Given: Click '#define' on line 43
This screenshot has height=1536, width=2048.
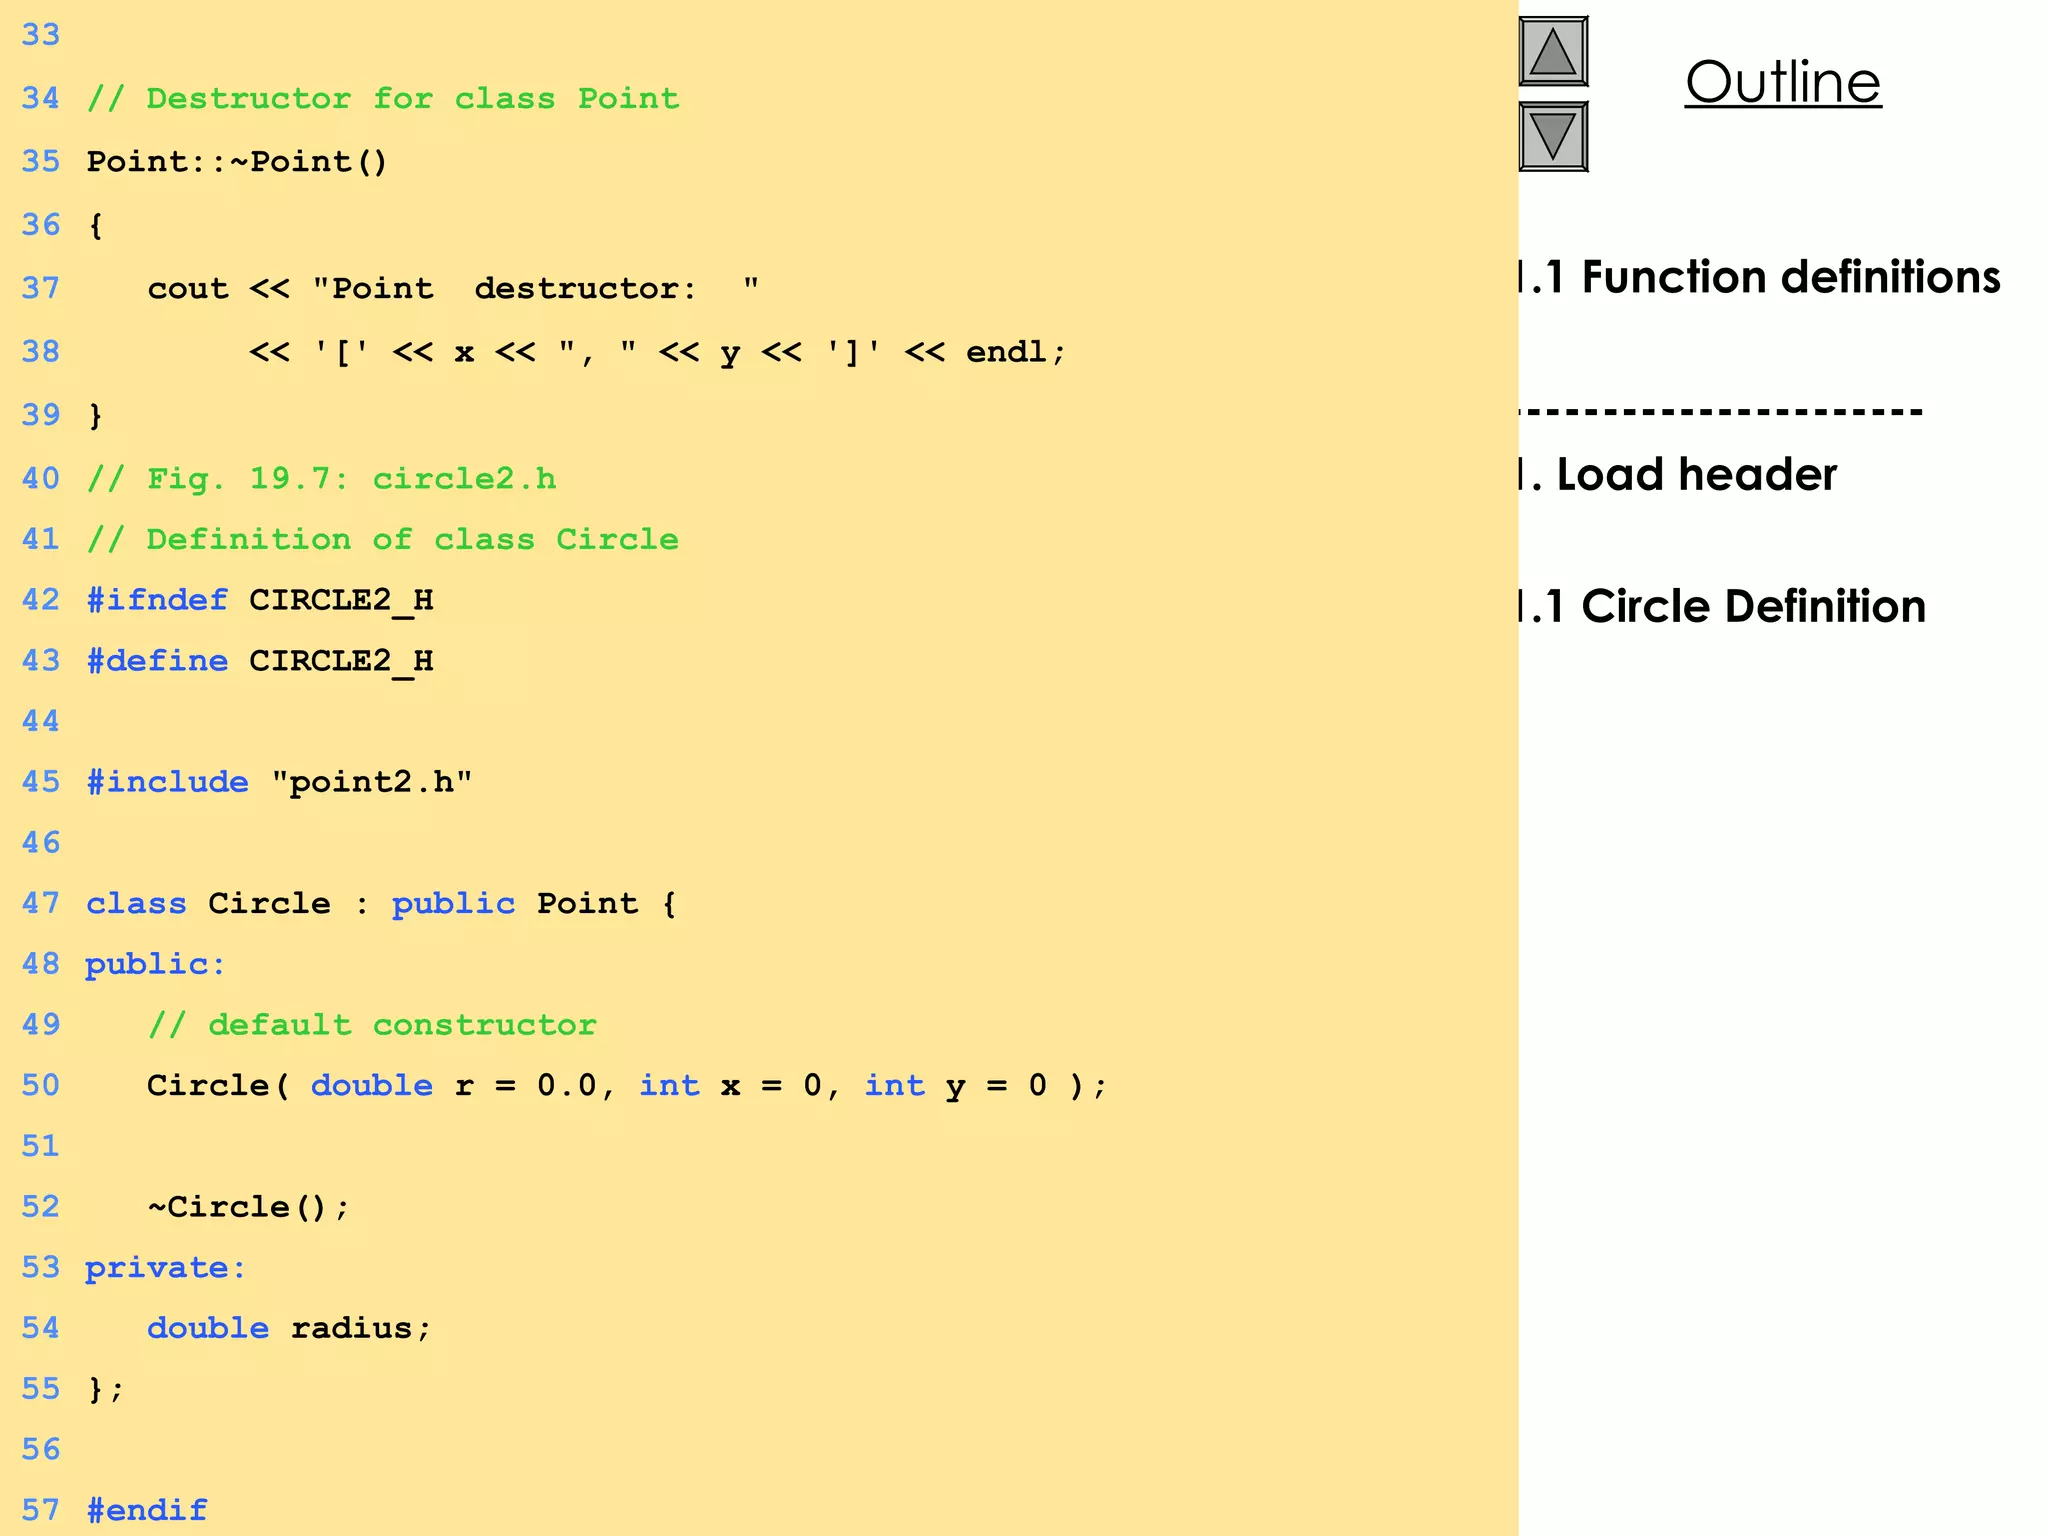Looking at the screenshot, I should (x=157, y=661).
